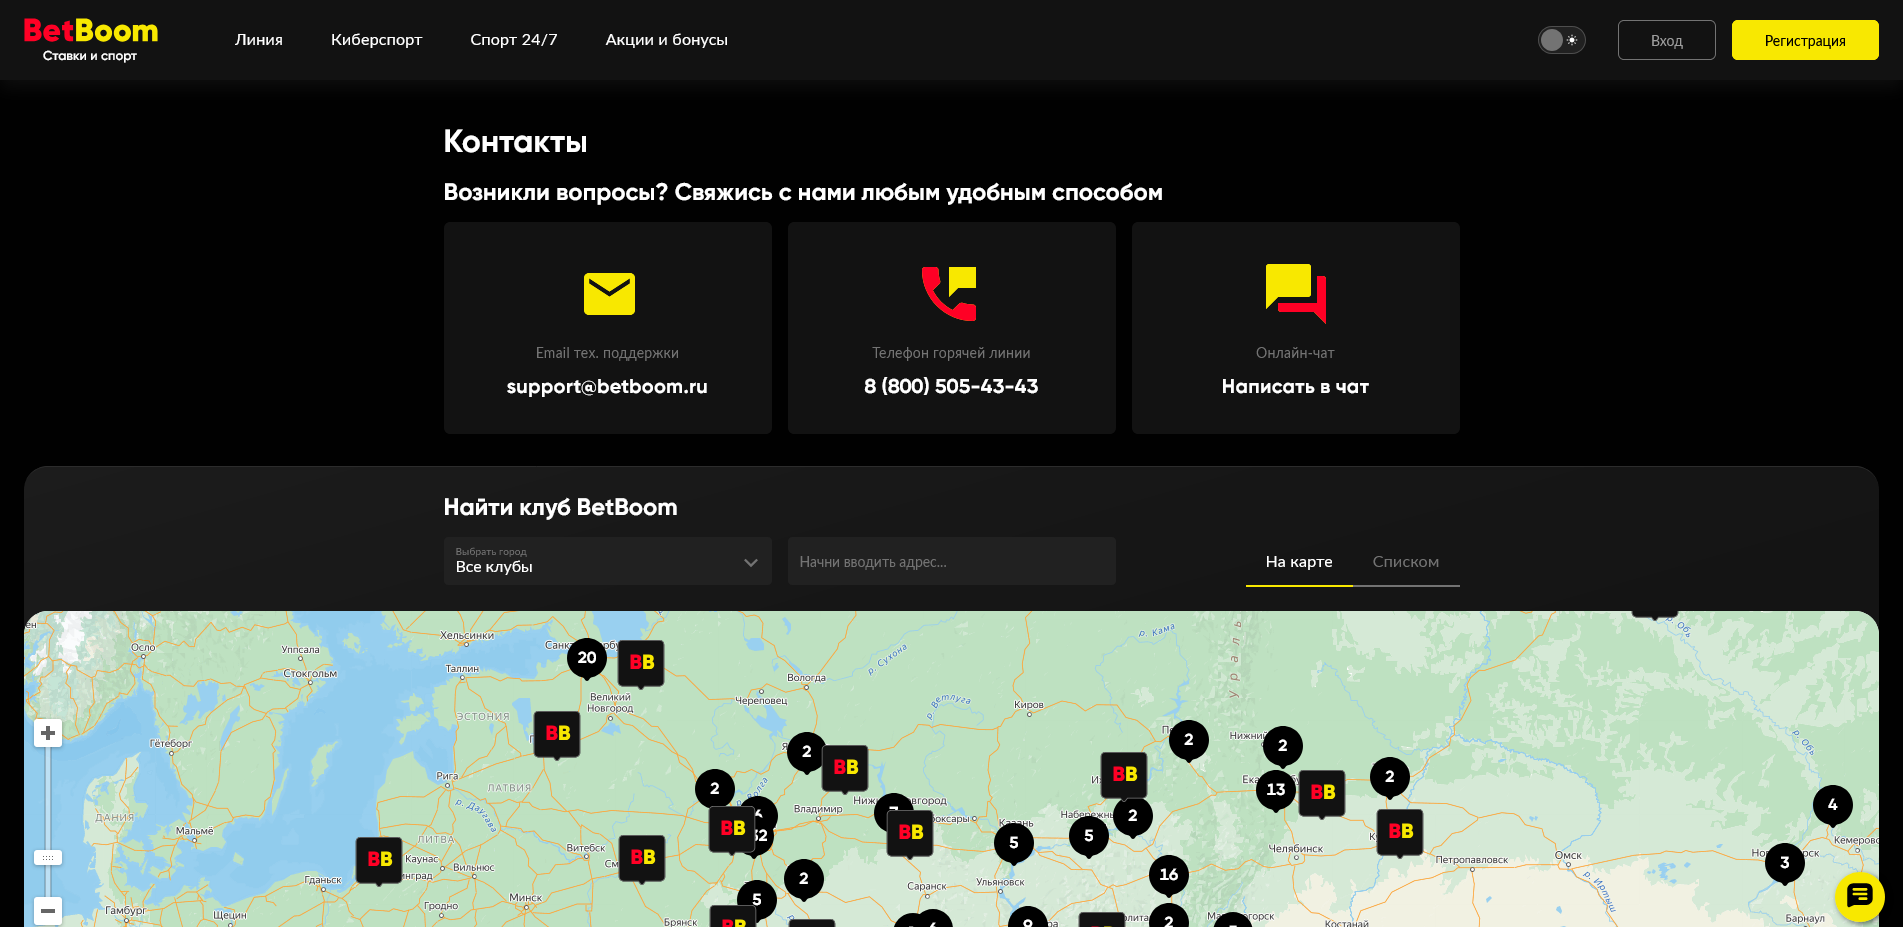The height and width of the screenshot is (927, 1903).
Task: Open the 'Киберспорт' menu item
Action: (376, 40)
